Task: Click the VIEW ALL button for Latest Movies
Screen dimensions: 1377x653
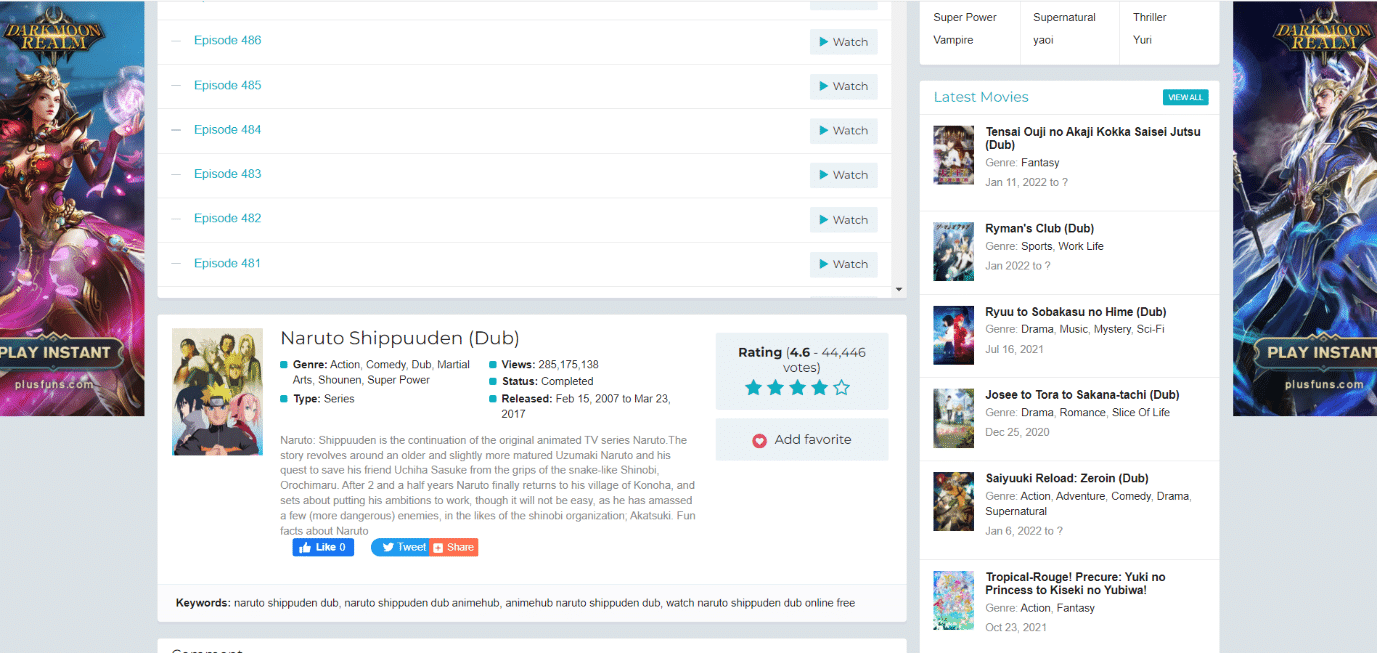Action: point(1185,97)
